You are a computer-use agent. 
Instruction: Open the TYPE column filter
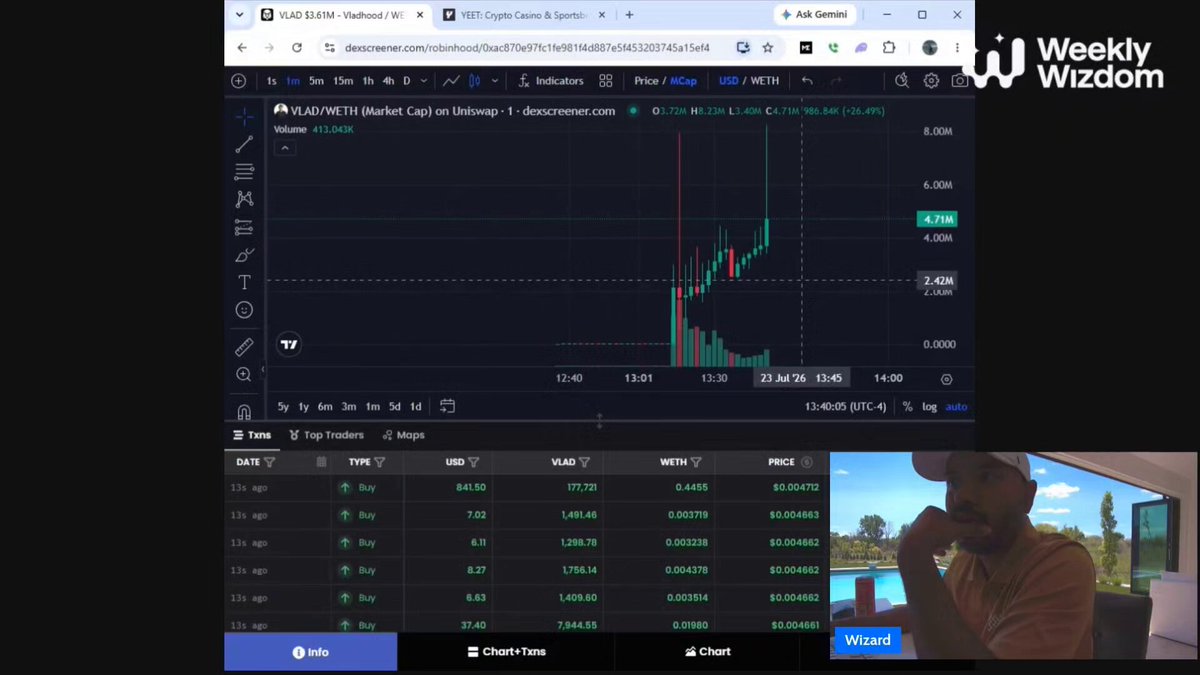380,462
